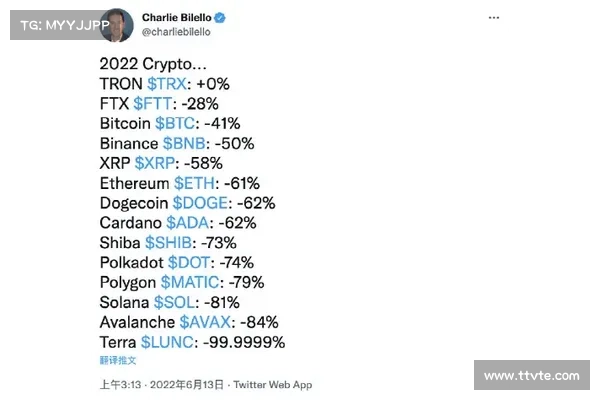Open the $ETH cashtag
Image resolution: width=600 pixels, height=400 pixels.
click(x=194, y=183)
